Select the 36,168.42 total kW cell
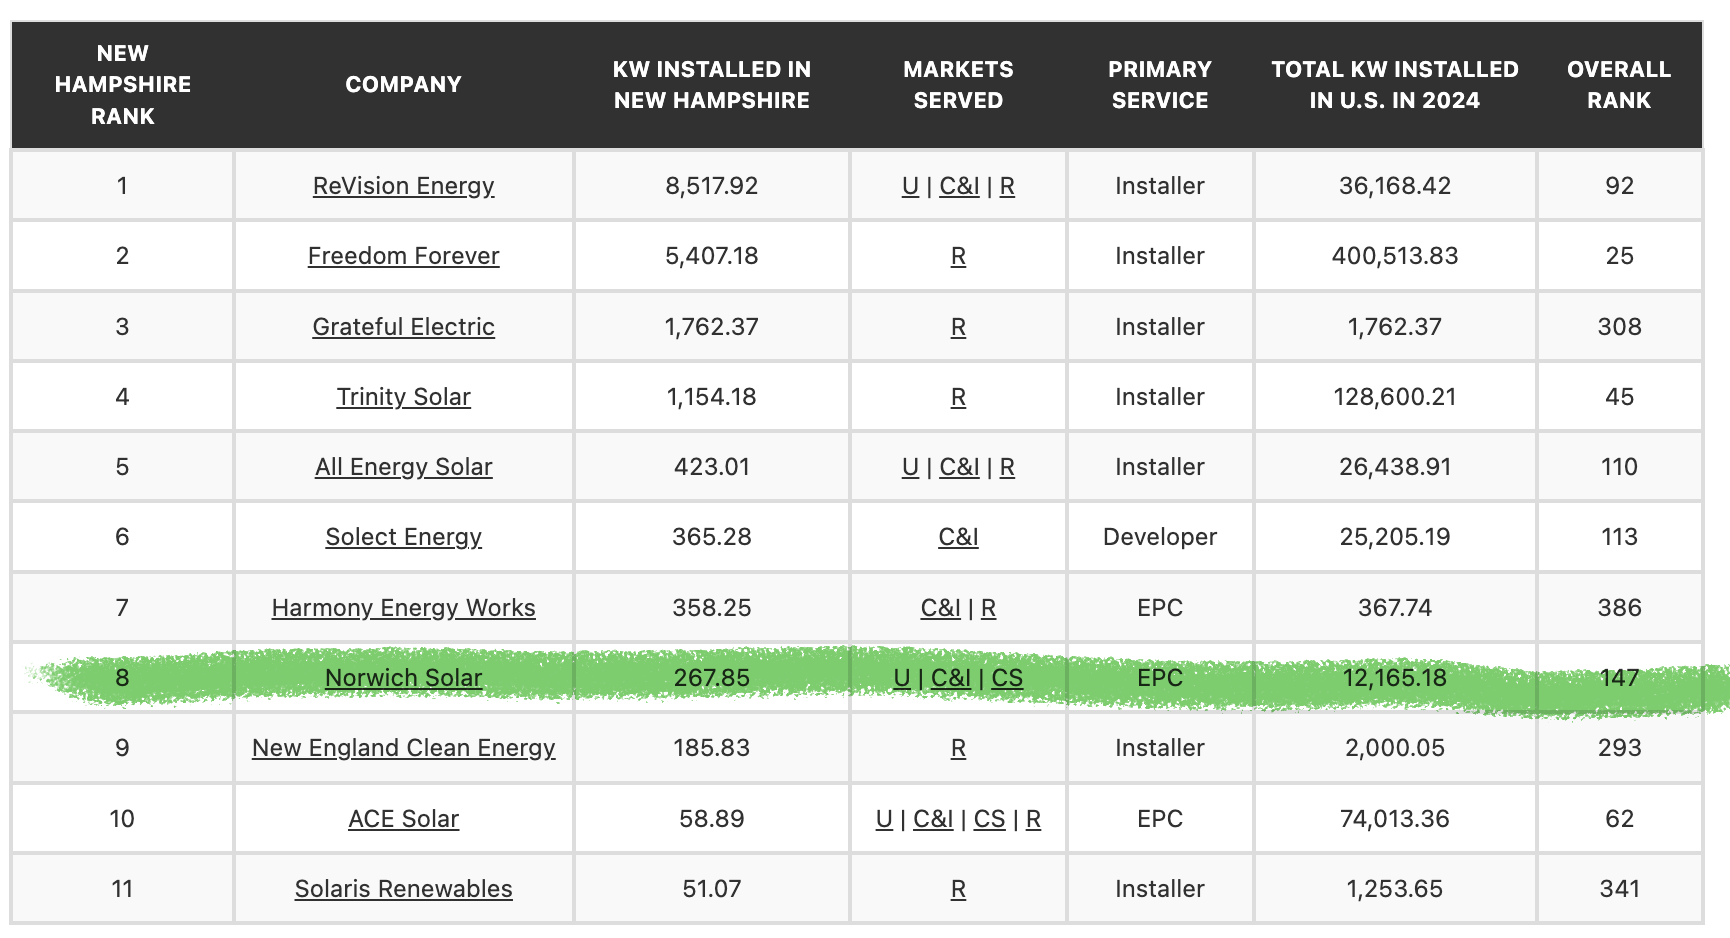 tap(1395, 186)
